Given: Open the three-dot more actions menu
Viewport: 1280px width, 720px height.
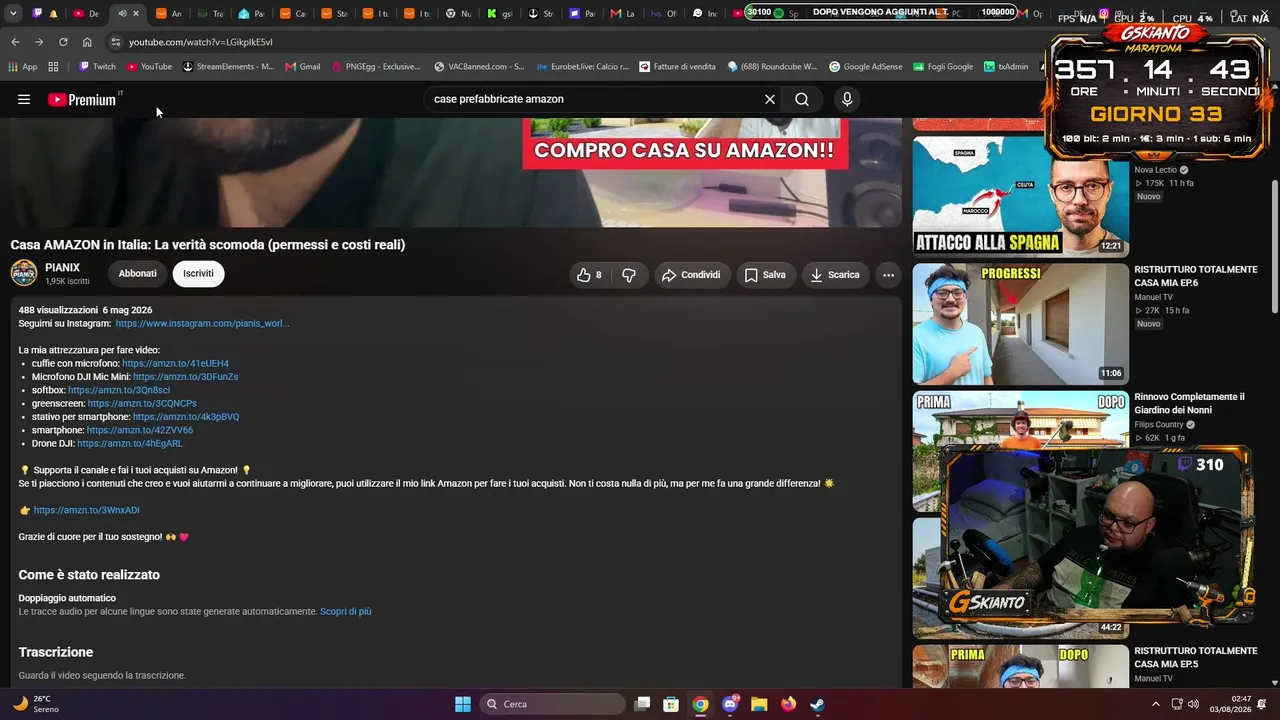Looking at the screenshot, I should point(888,275).
